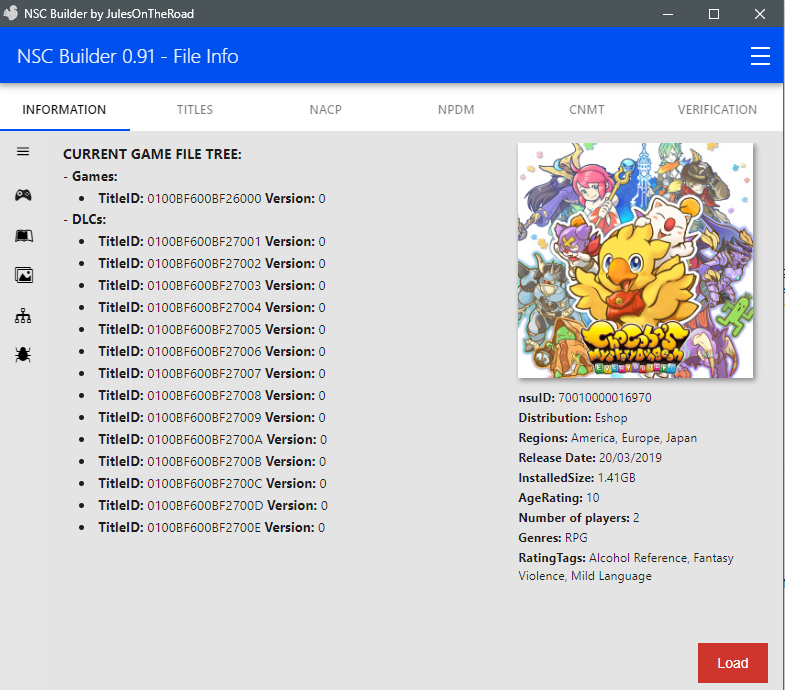The image size is (785, 690).
Task: Click the sidebar list-lines menu icon
Action: [23, 152]
